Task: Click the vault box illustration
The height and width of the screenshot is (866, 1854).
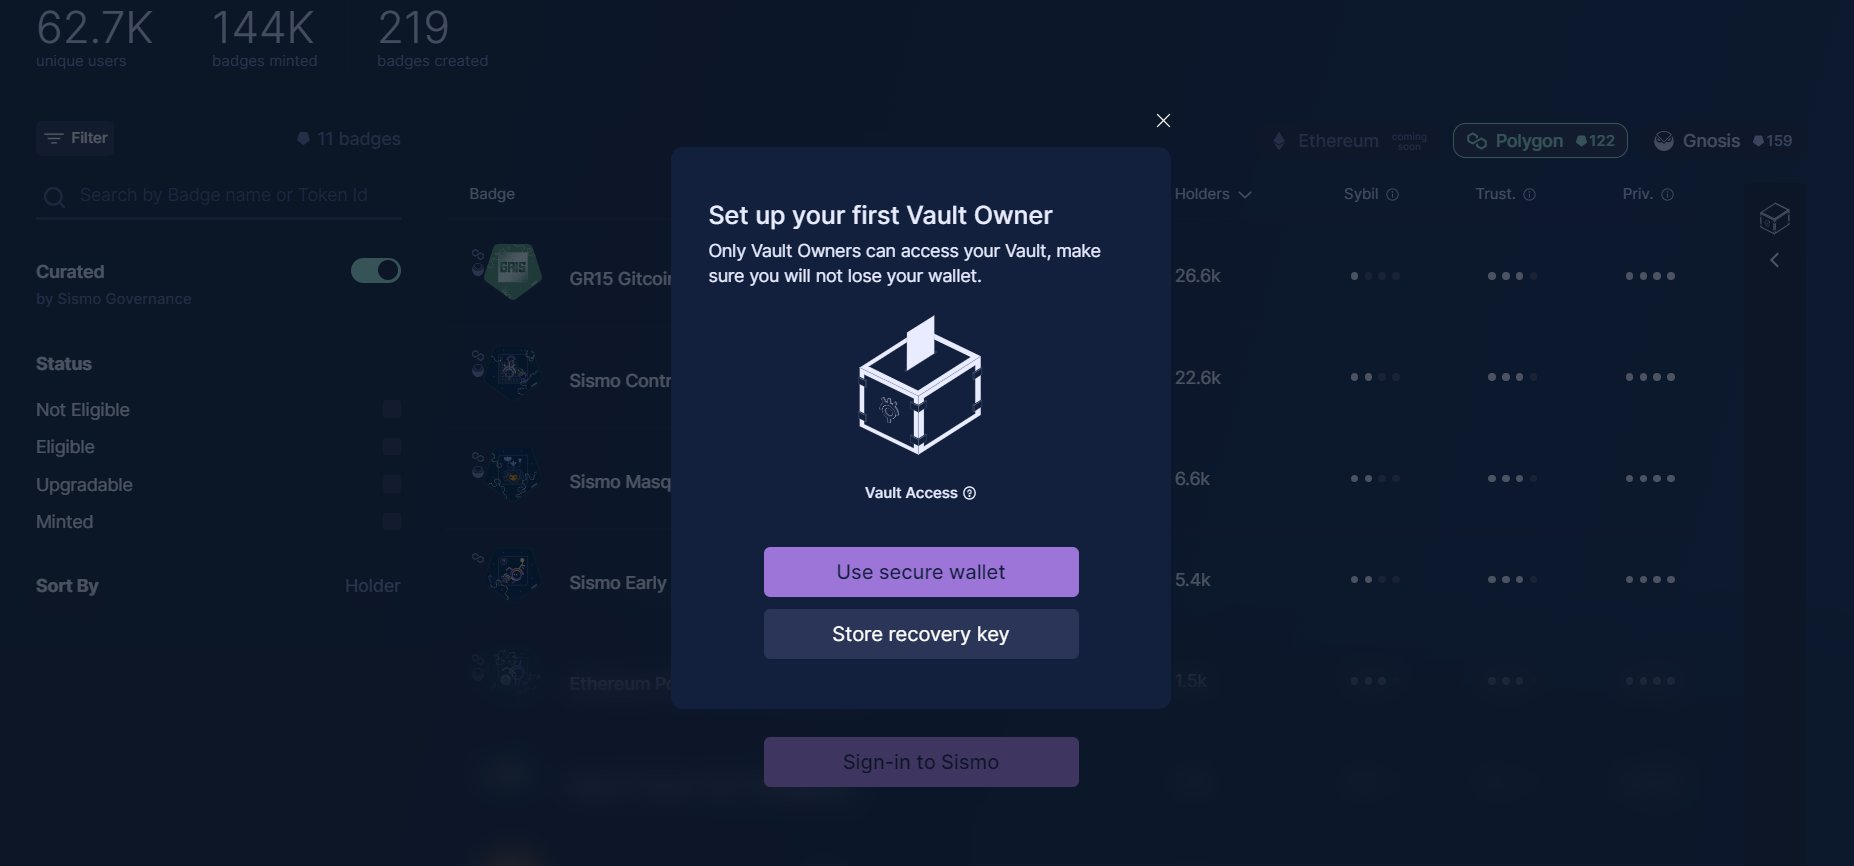Action: click(920, 385)
